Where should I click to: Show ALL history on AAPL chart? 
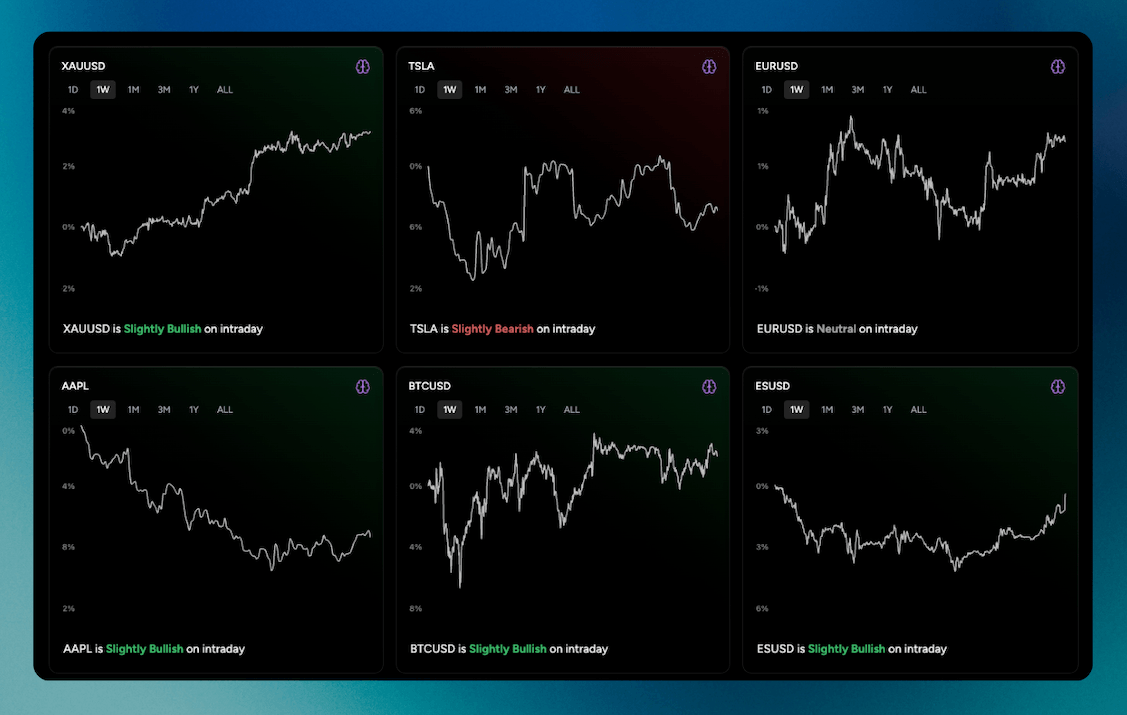pyautogui.click(x=224, y=410)
